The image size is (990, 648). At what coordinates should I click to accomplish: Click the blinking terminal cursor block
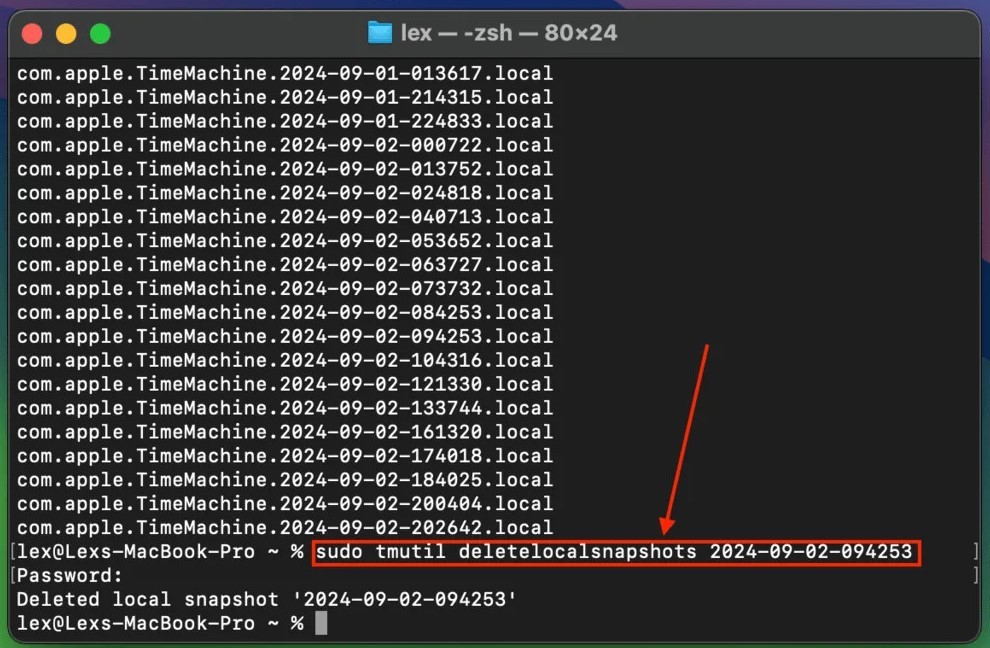[320, 622]
